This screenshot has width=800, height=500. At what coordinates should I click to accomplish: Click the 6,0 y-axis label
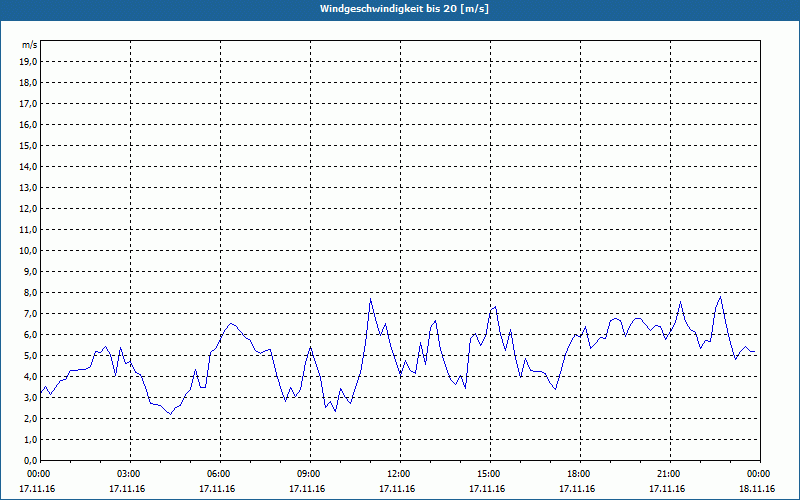point(30,335)
